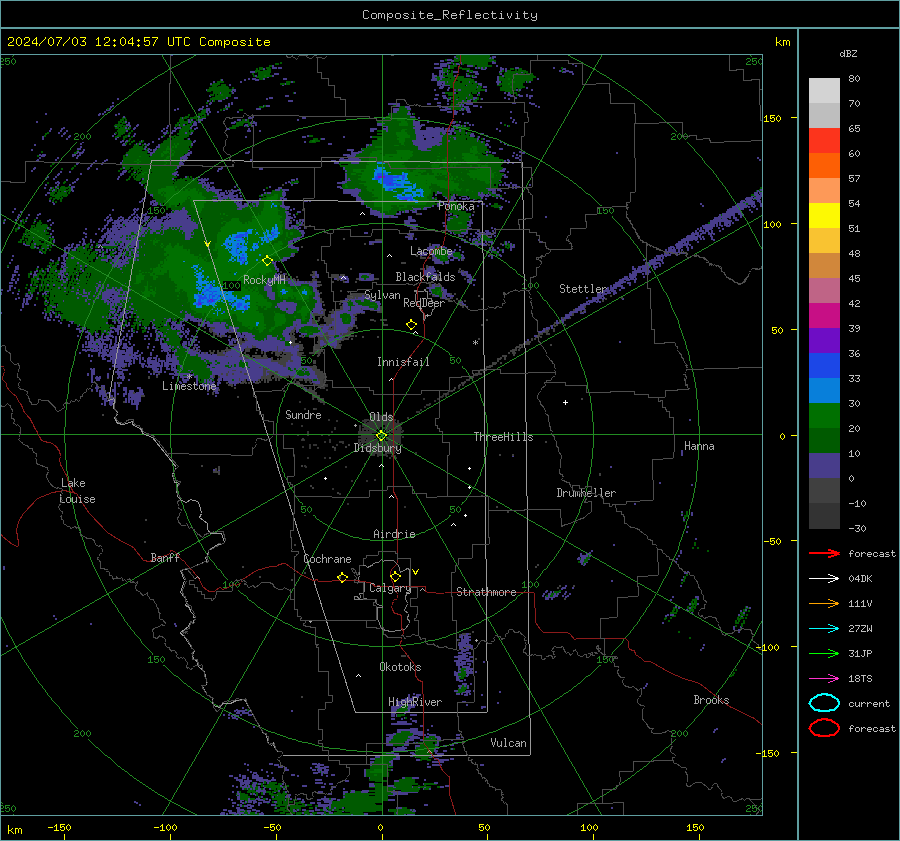Image resolution: width=900 pixels, height=841 pixels.
Task: Click the Olds town label
Action: point(381,416)
